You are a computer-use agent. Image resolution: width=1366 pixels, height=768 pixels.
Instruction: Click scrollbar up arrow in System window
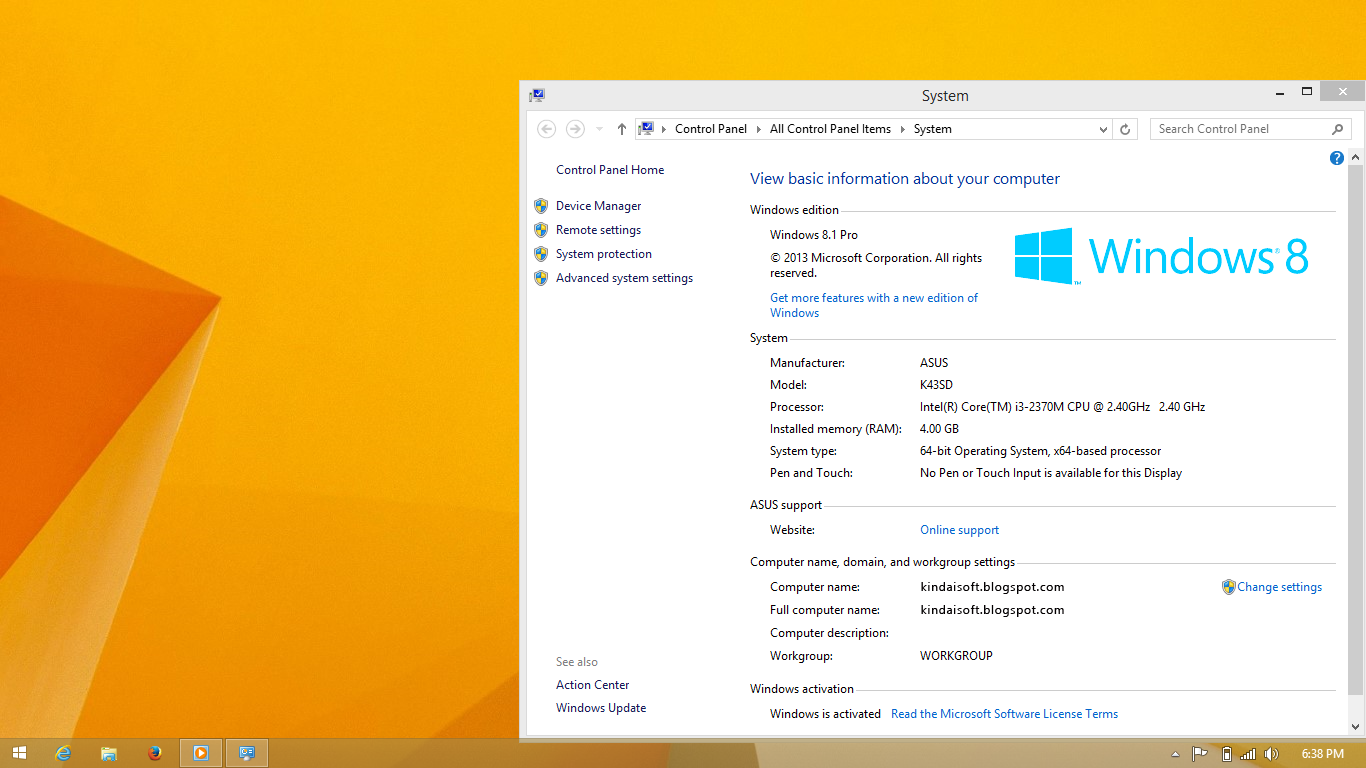(1356, 158)
